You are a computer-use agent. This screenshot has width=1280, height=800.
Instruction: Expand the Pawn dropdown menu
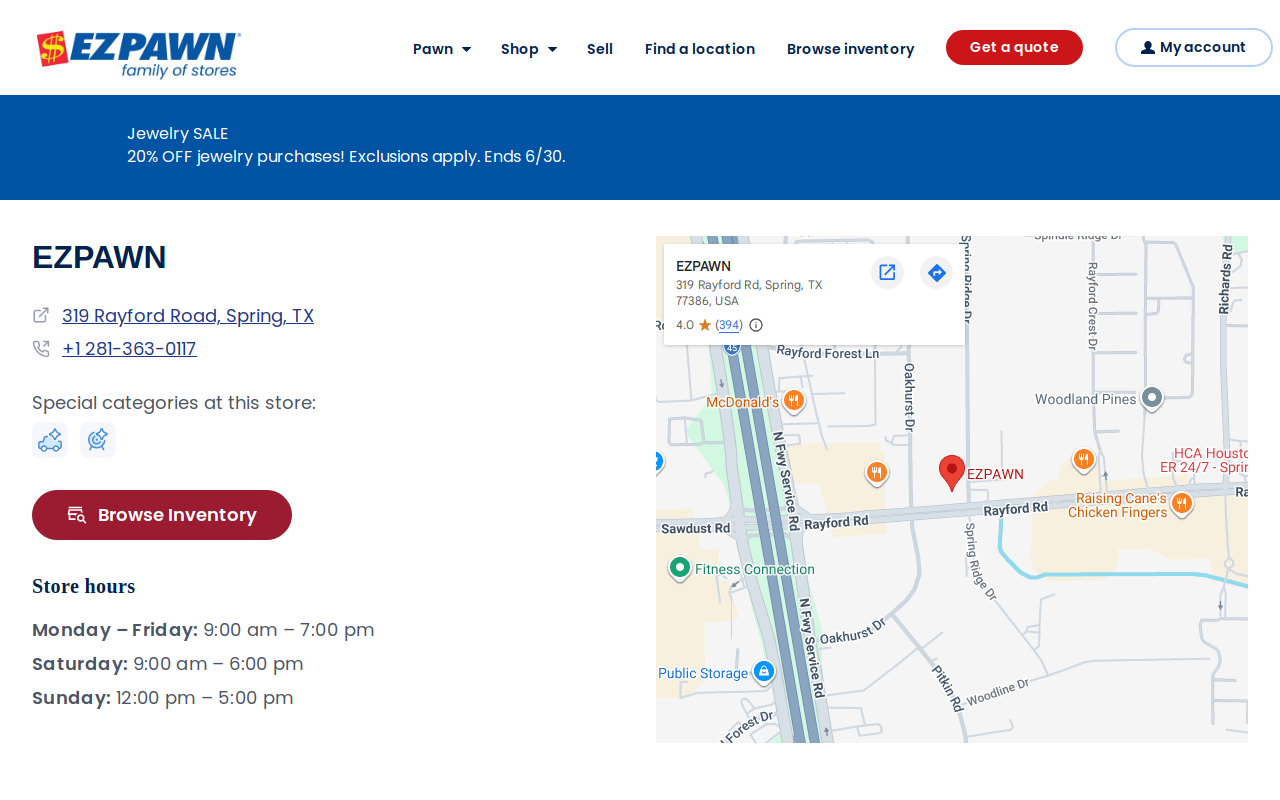coord(442,49)
